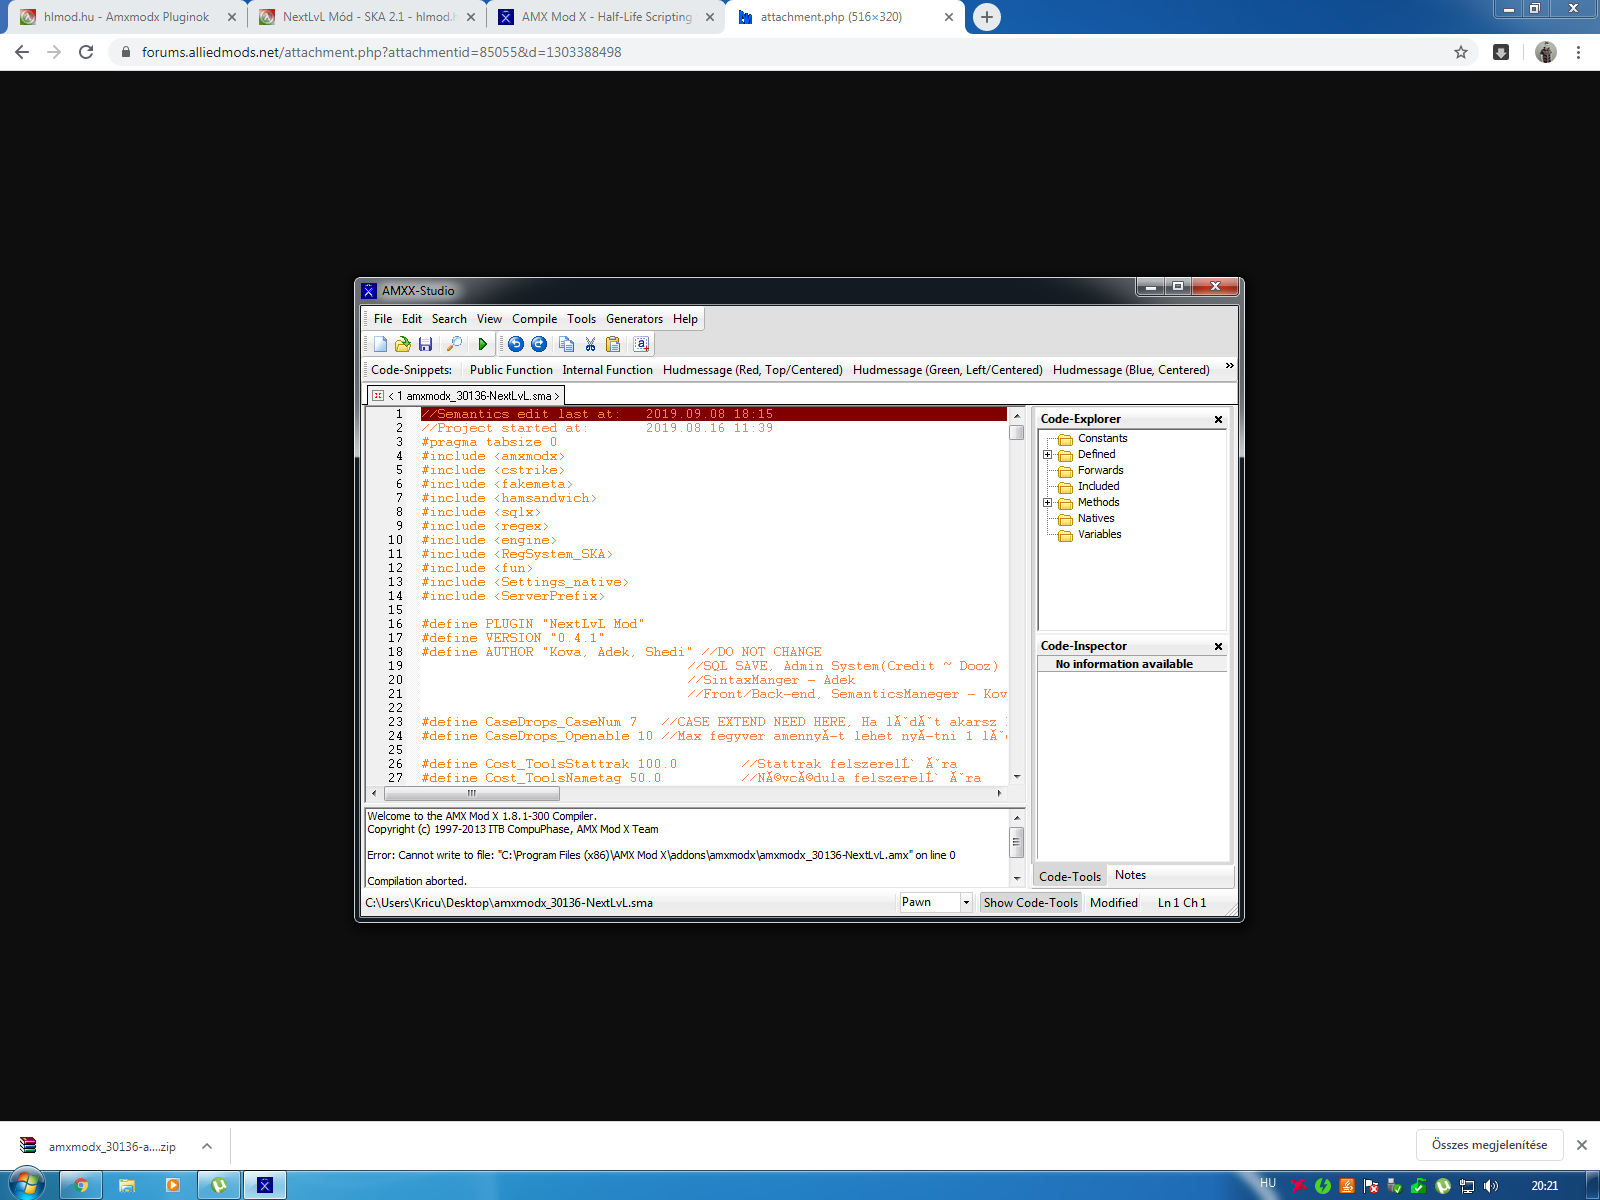Click the compiler output scrollbar thumb

coord(1016,842)
